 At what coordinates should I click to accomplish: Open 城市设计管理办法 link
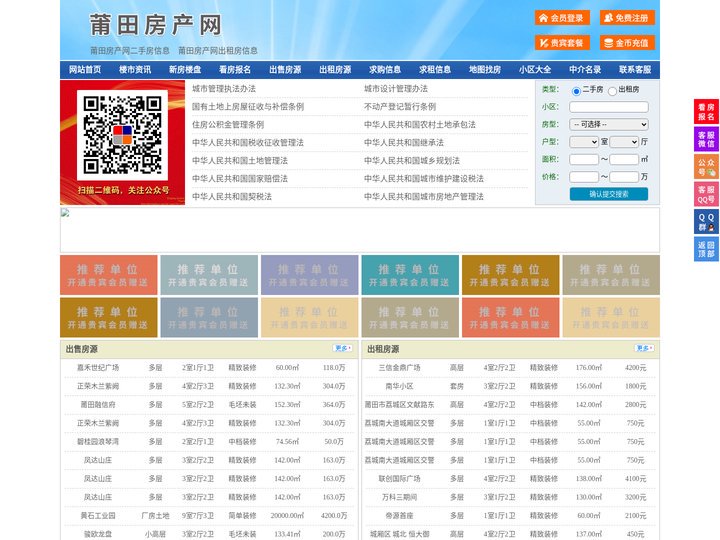(396, 89)
